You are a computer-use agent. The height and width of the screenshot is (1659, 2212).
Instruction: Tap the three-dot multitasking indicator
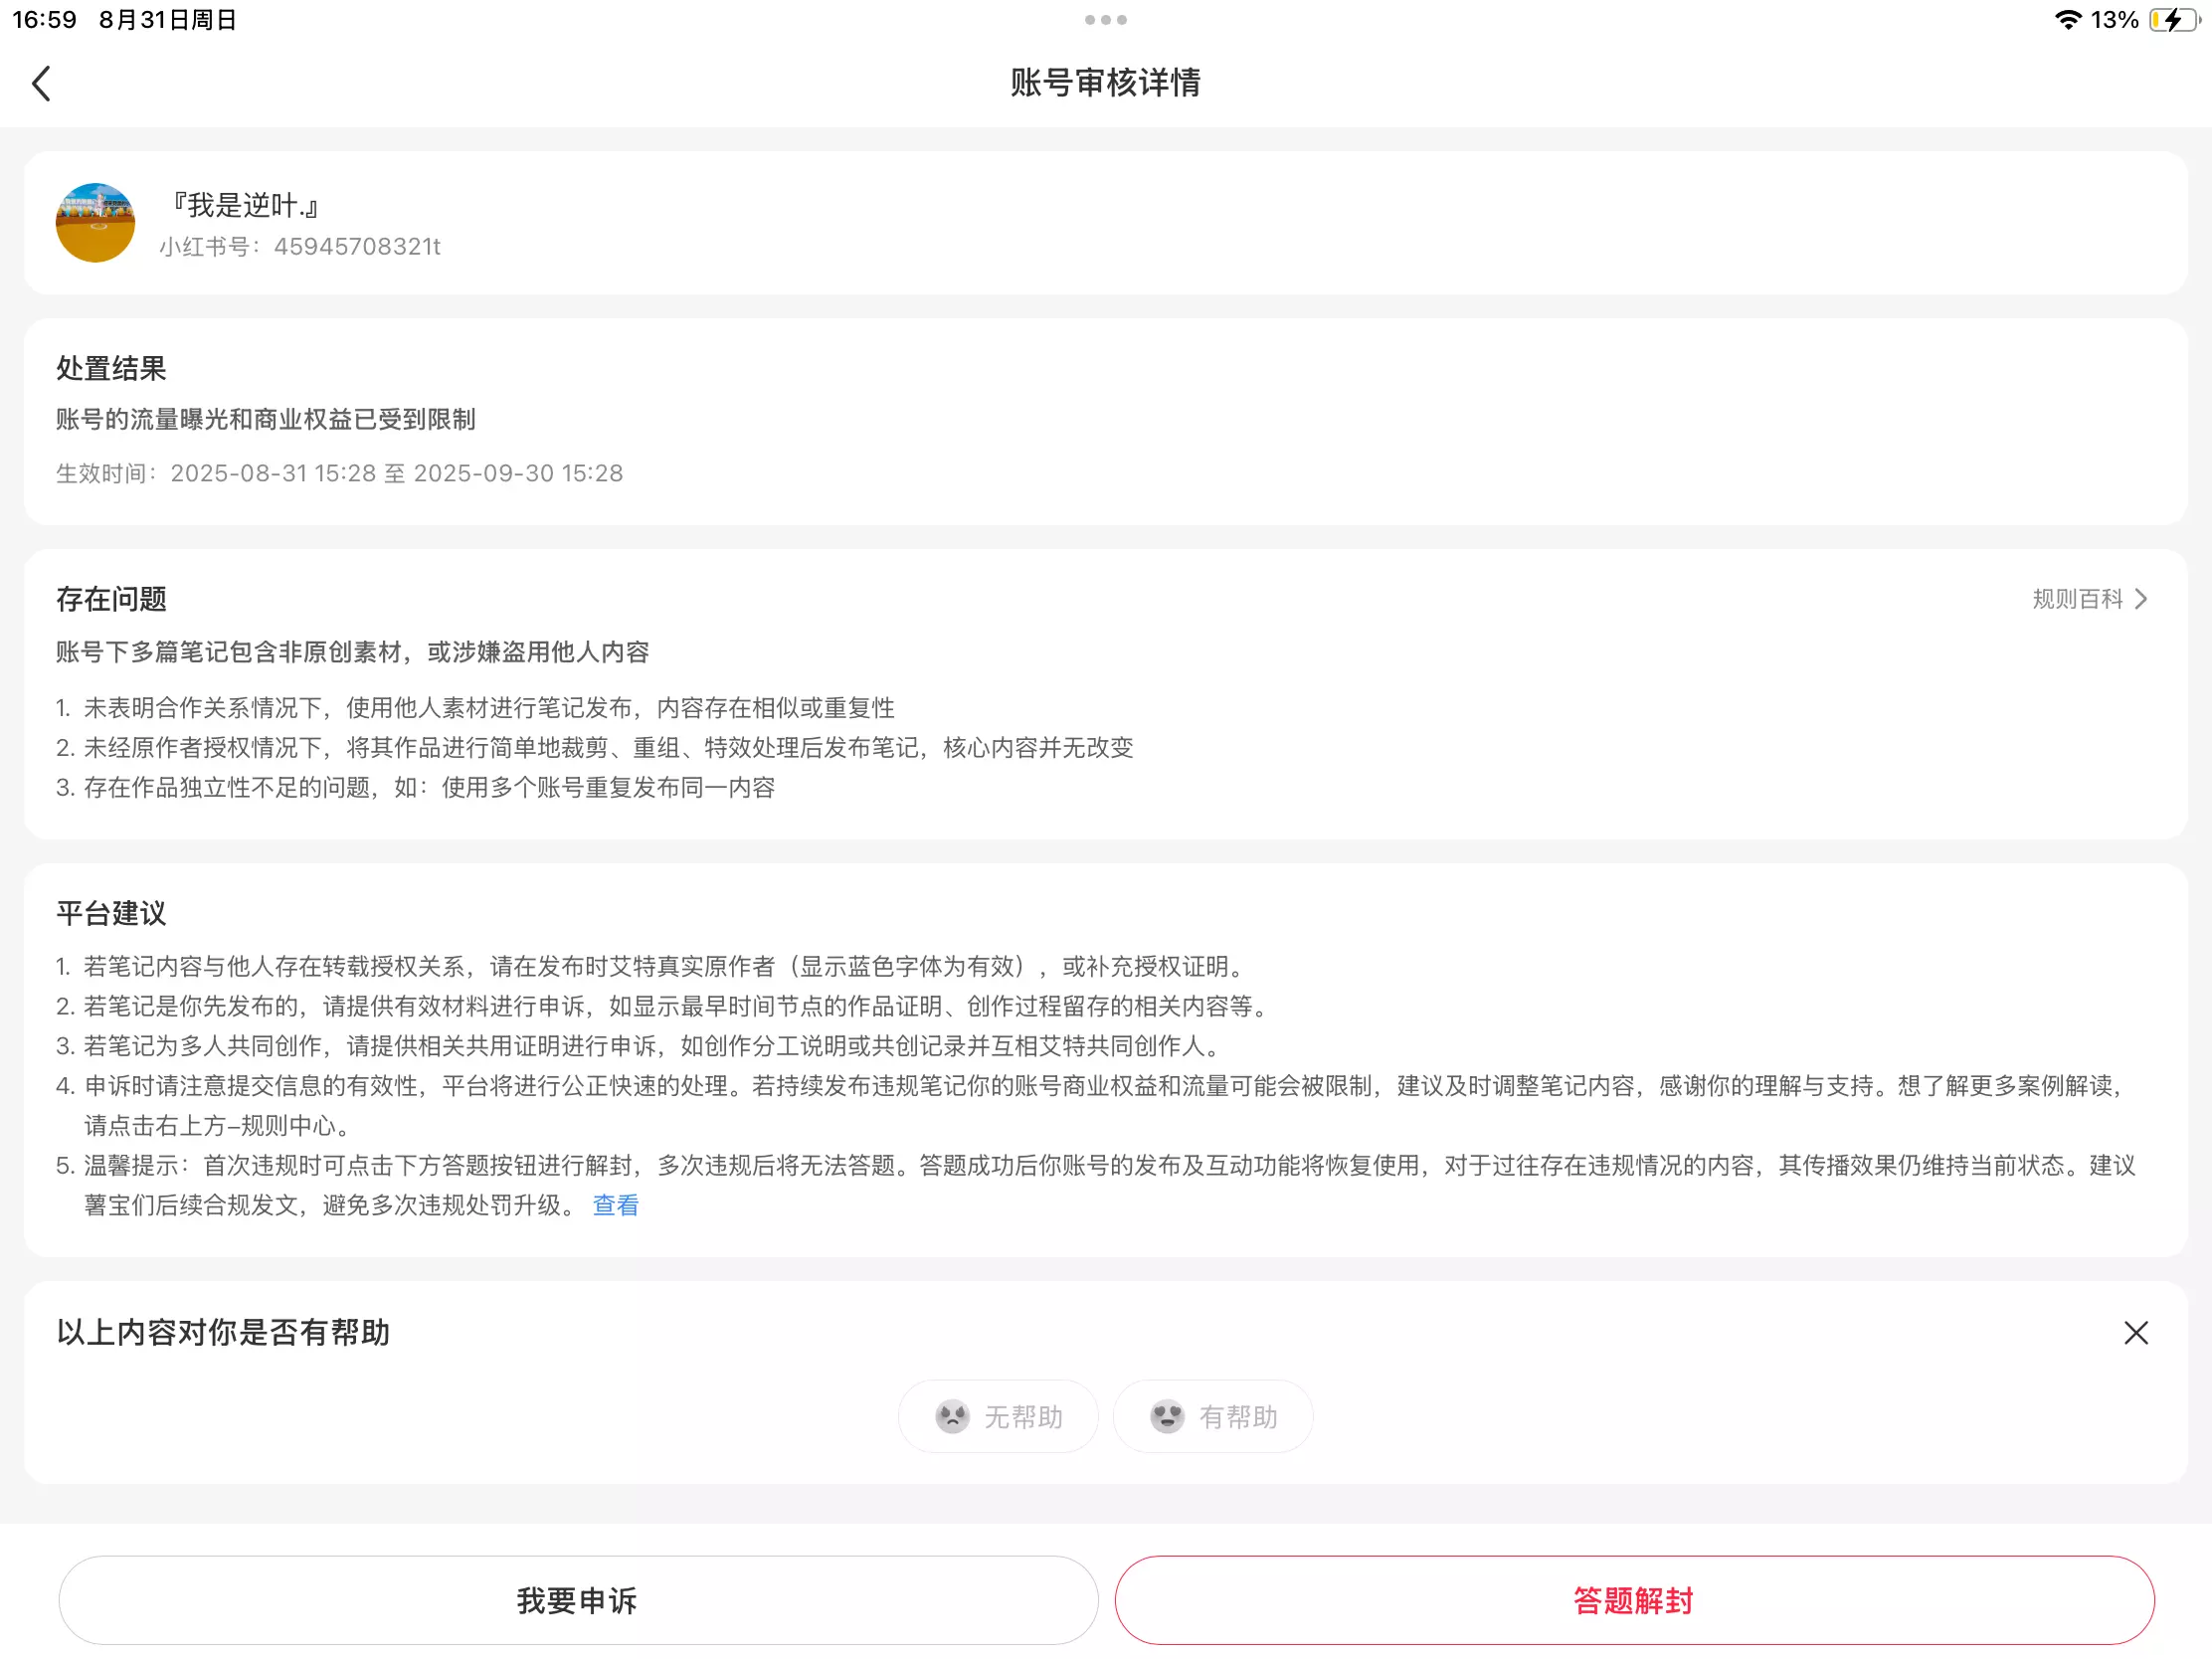point(1105,20)
